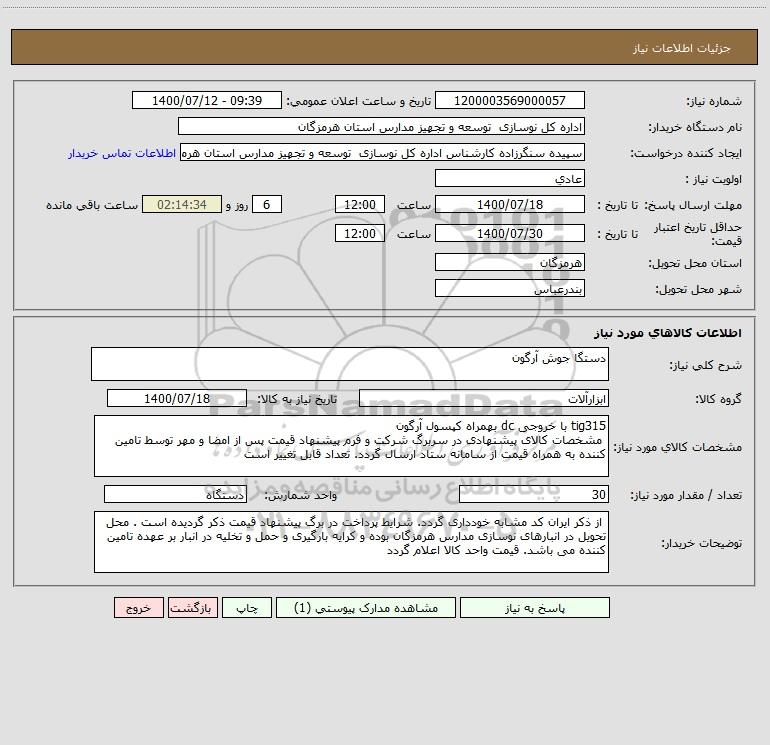Click the goods need date field 1400/07/18
770x745 pixels.
pyautogui.click(x=177, y=398)
